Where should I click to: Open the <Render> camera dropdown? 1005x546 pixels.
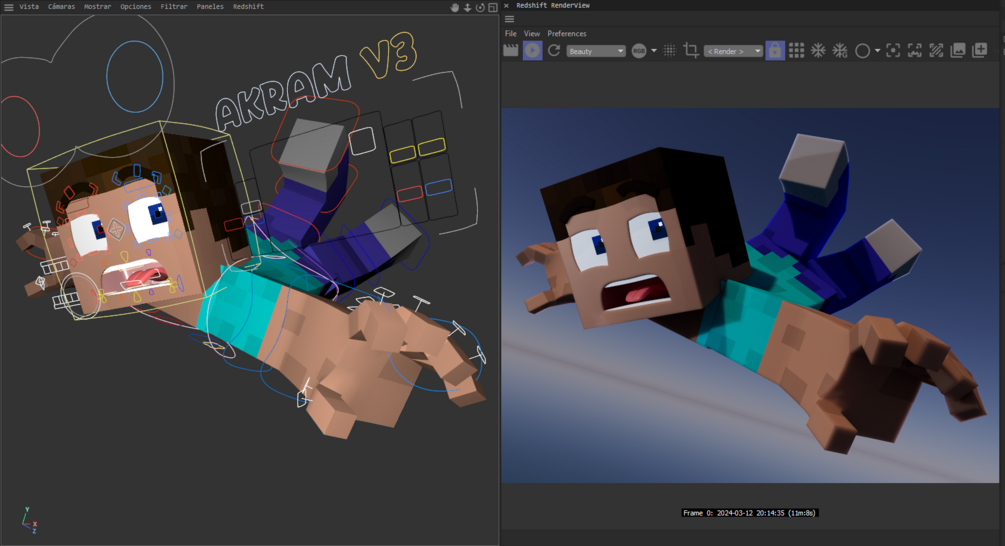(733, 51)
